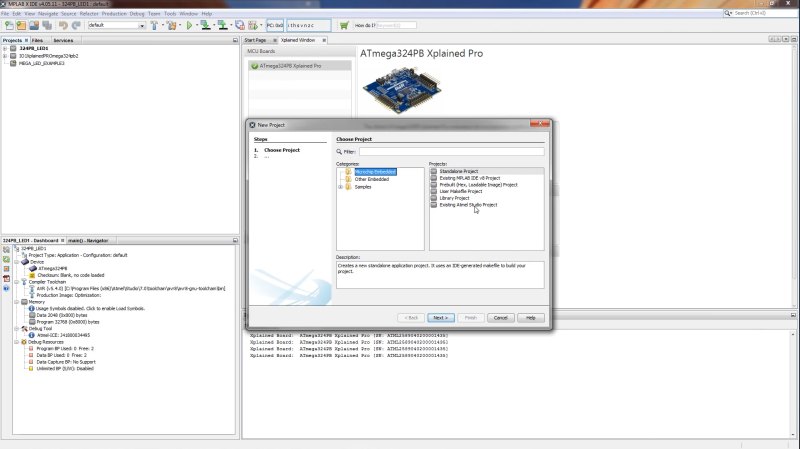800x449 pixels.
Task: Click the Build Project hammer icon
Action: (154, 25)
